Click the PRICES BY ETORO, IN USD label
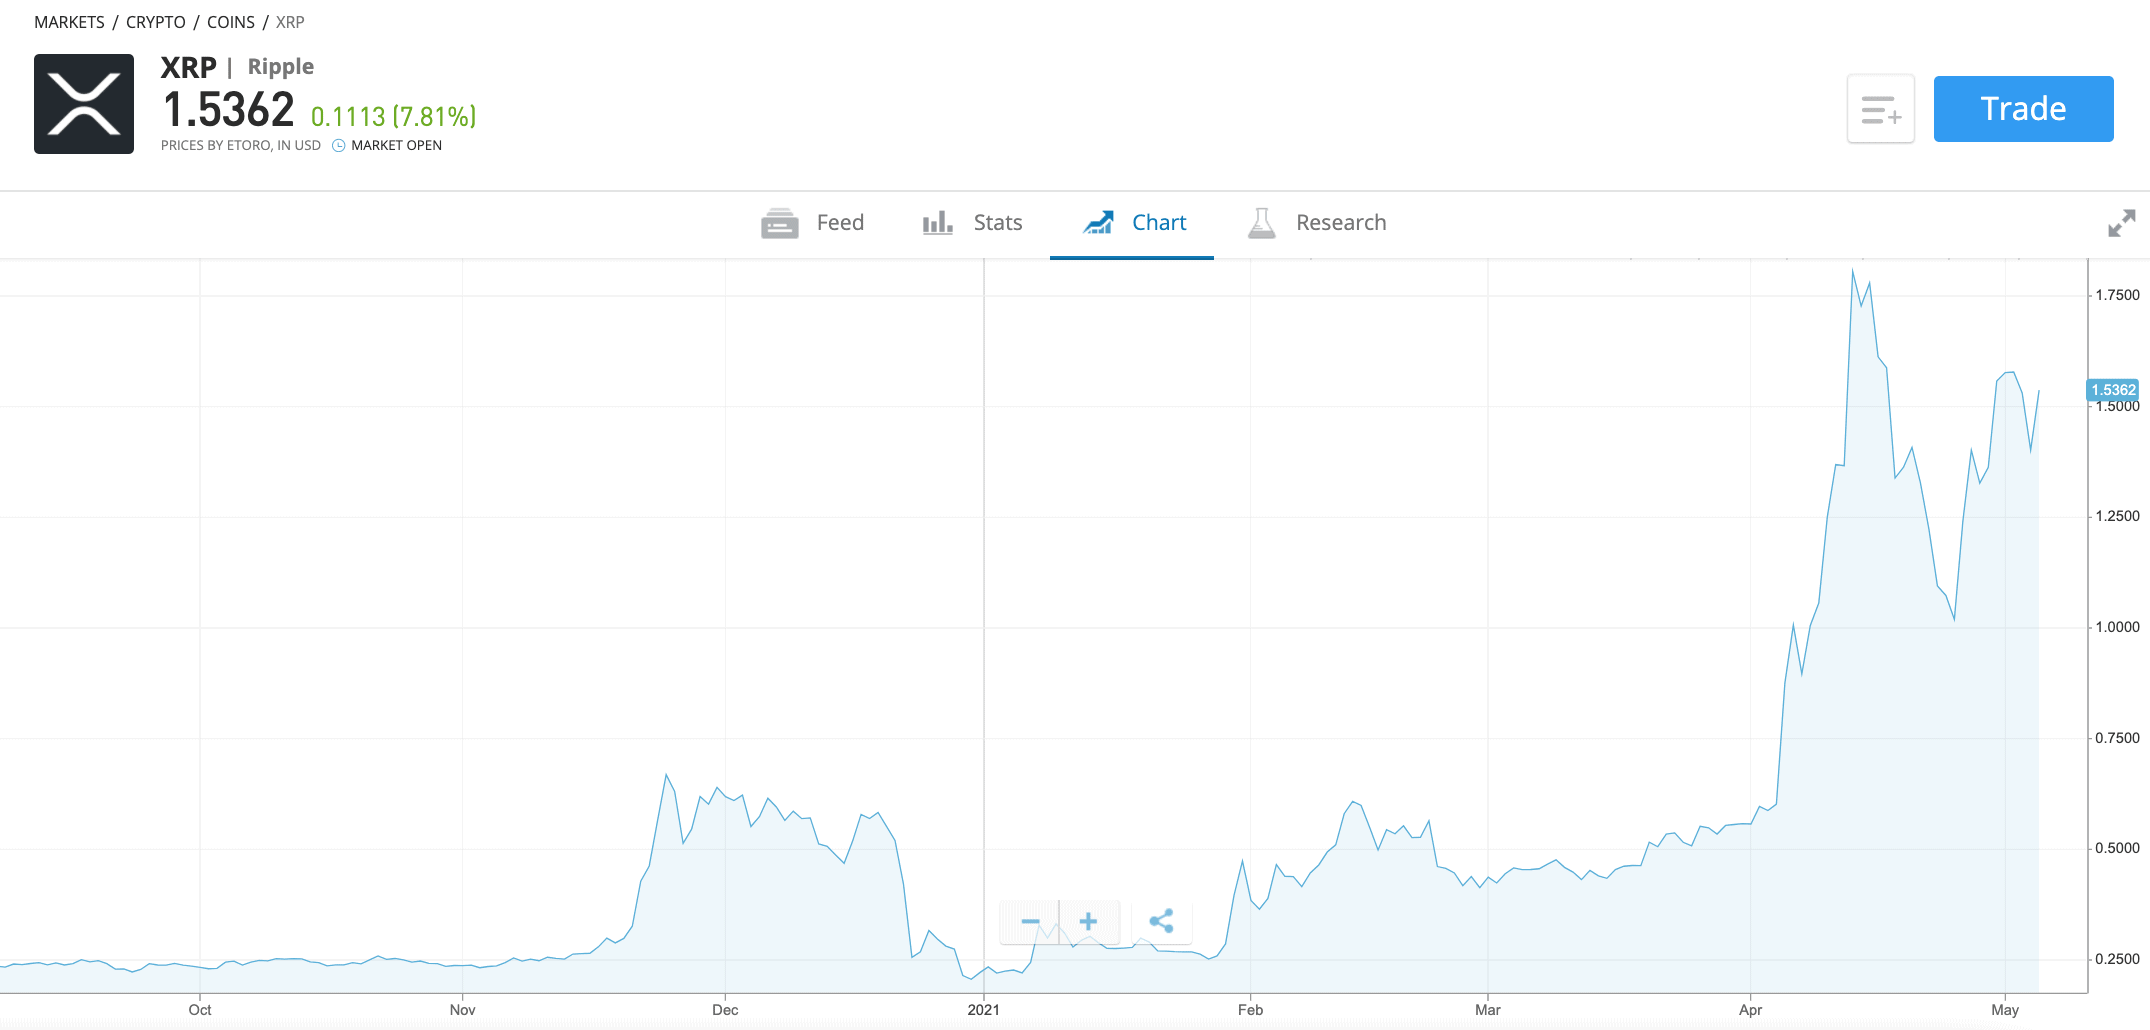This screenshot has width=2150, height=1030. click(x=241, y=146)
